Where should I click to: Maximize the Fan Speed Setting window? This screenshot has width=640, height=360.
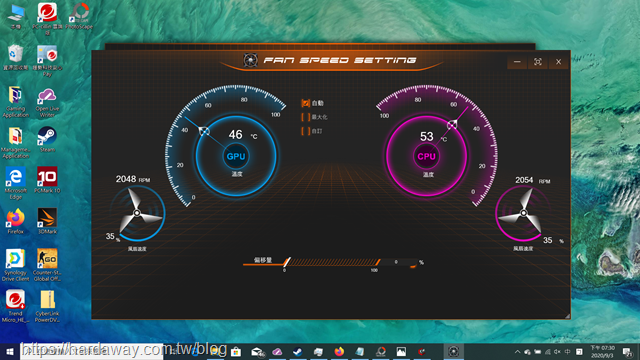(x=538, y=62)
